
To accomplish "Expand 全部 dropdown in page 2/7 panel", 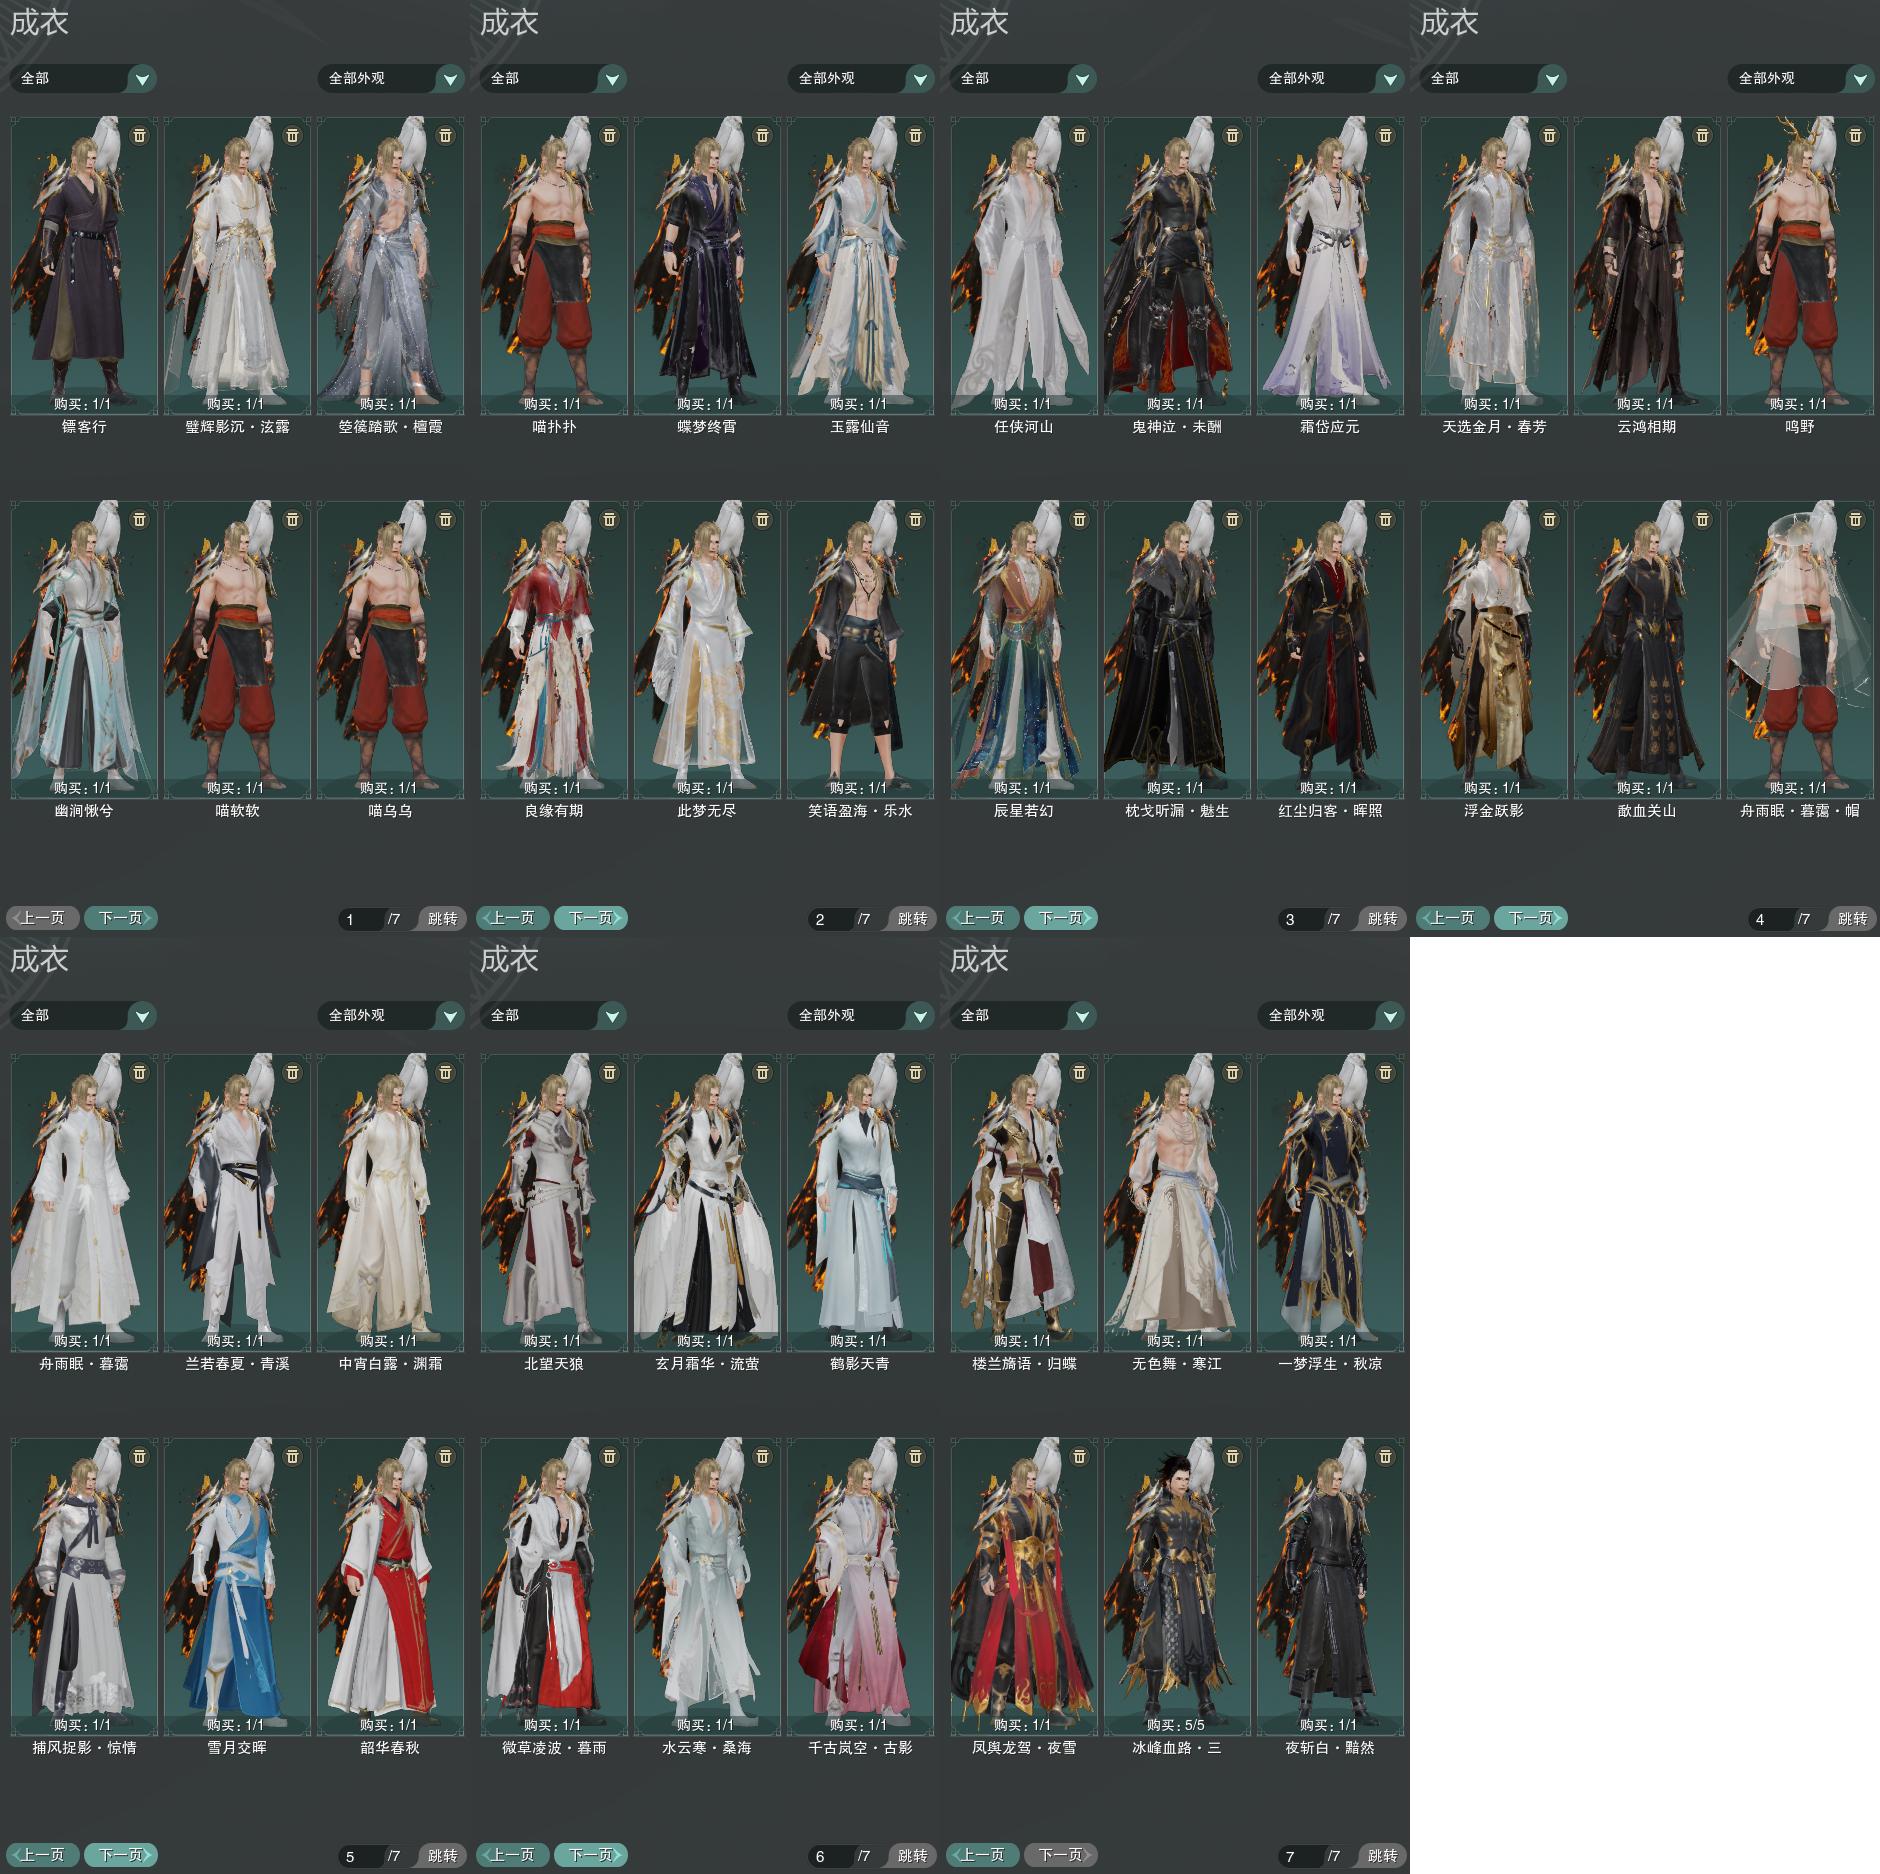I will point(553,78).
